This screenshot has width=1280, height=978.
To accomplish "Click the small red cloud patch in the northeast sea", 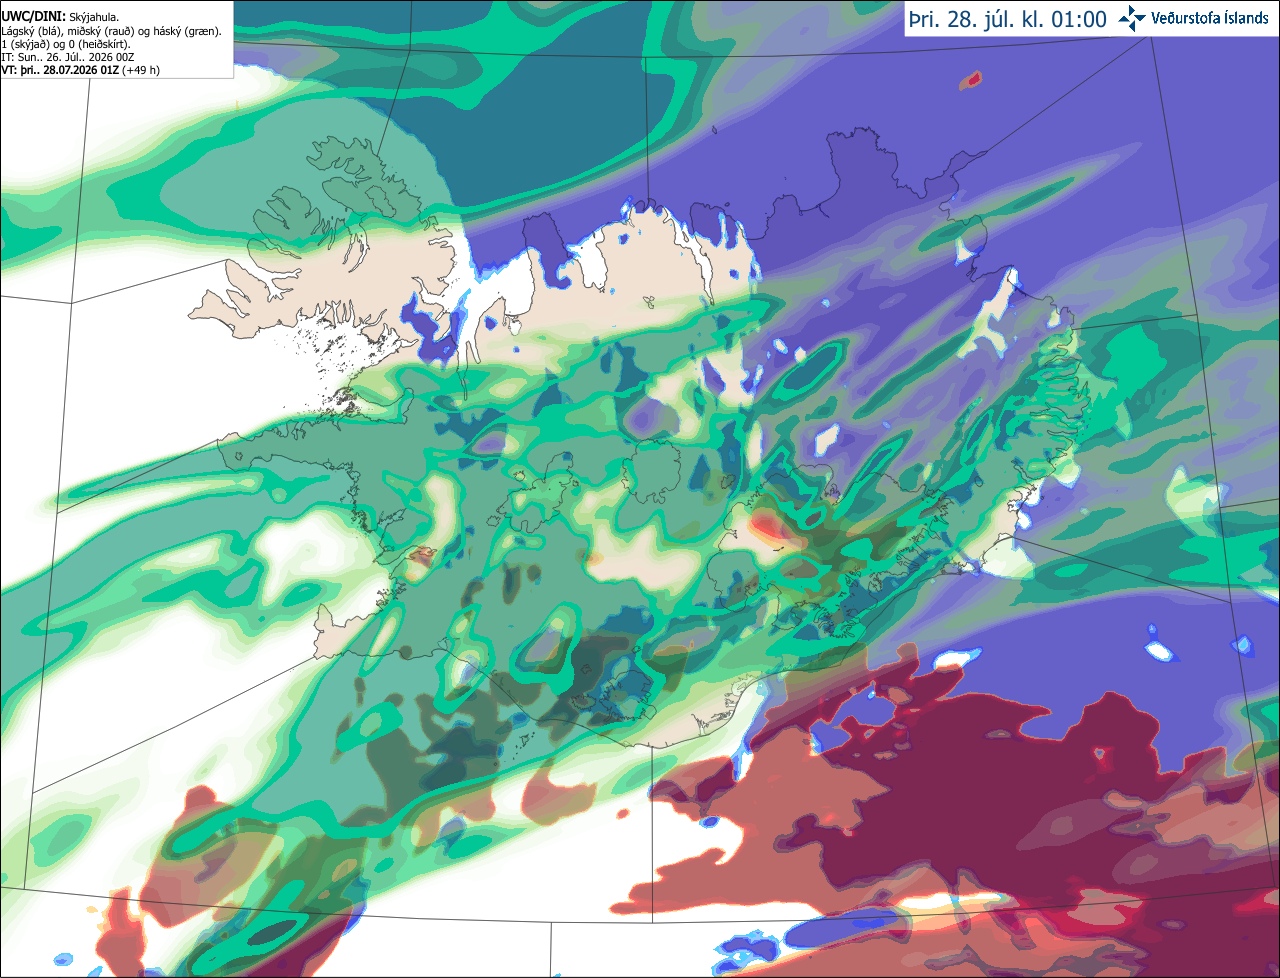I will (x=971, y=79).
